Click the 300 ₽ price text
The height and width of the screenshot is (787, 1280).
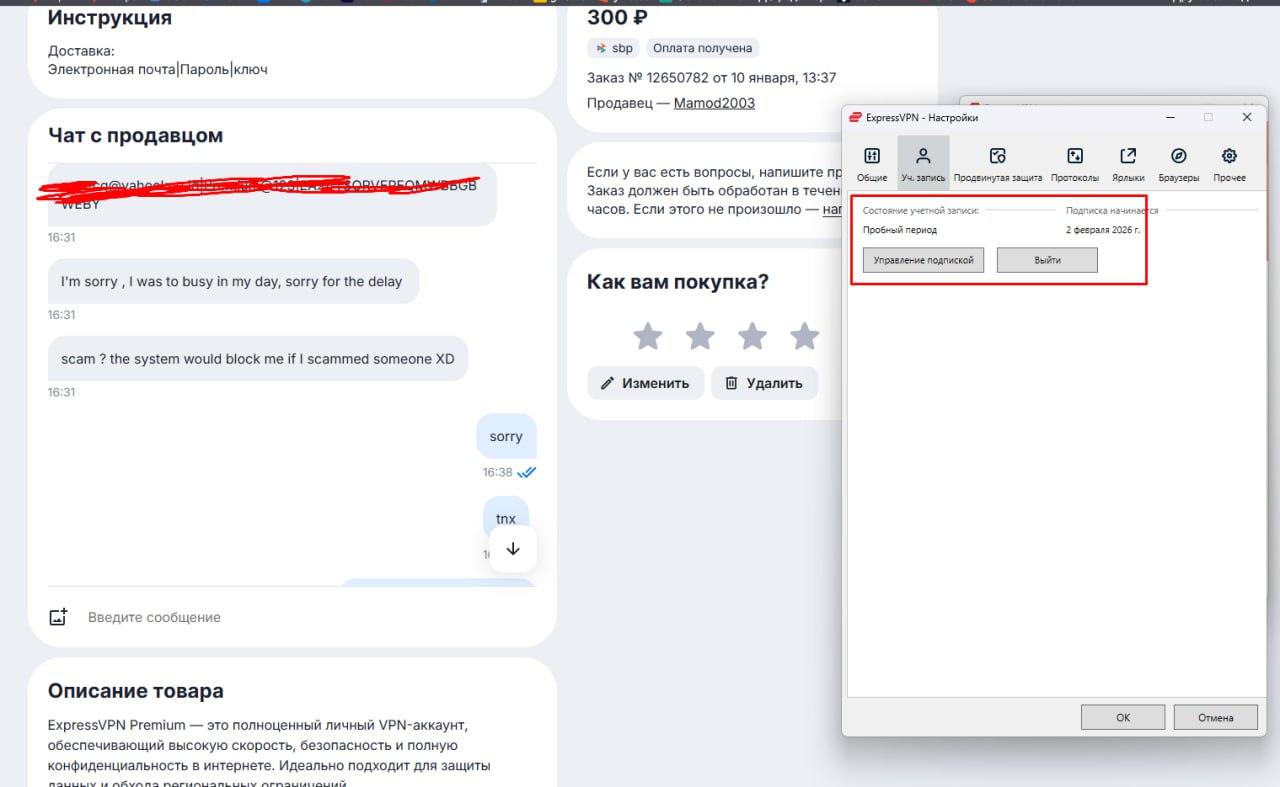(617, 17)
